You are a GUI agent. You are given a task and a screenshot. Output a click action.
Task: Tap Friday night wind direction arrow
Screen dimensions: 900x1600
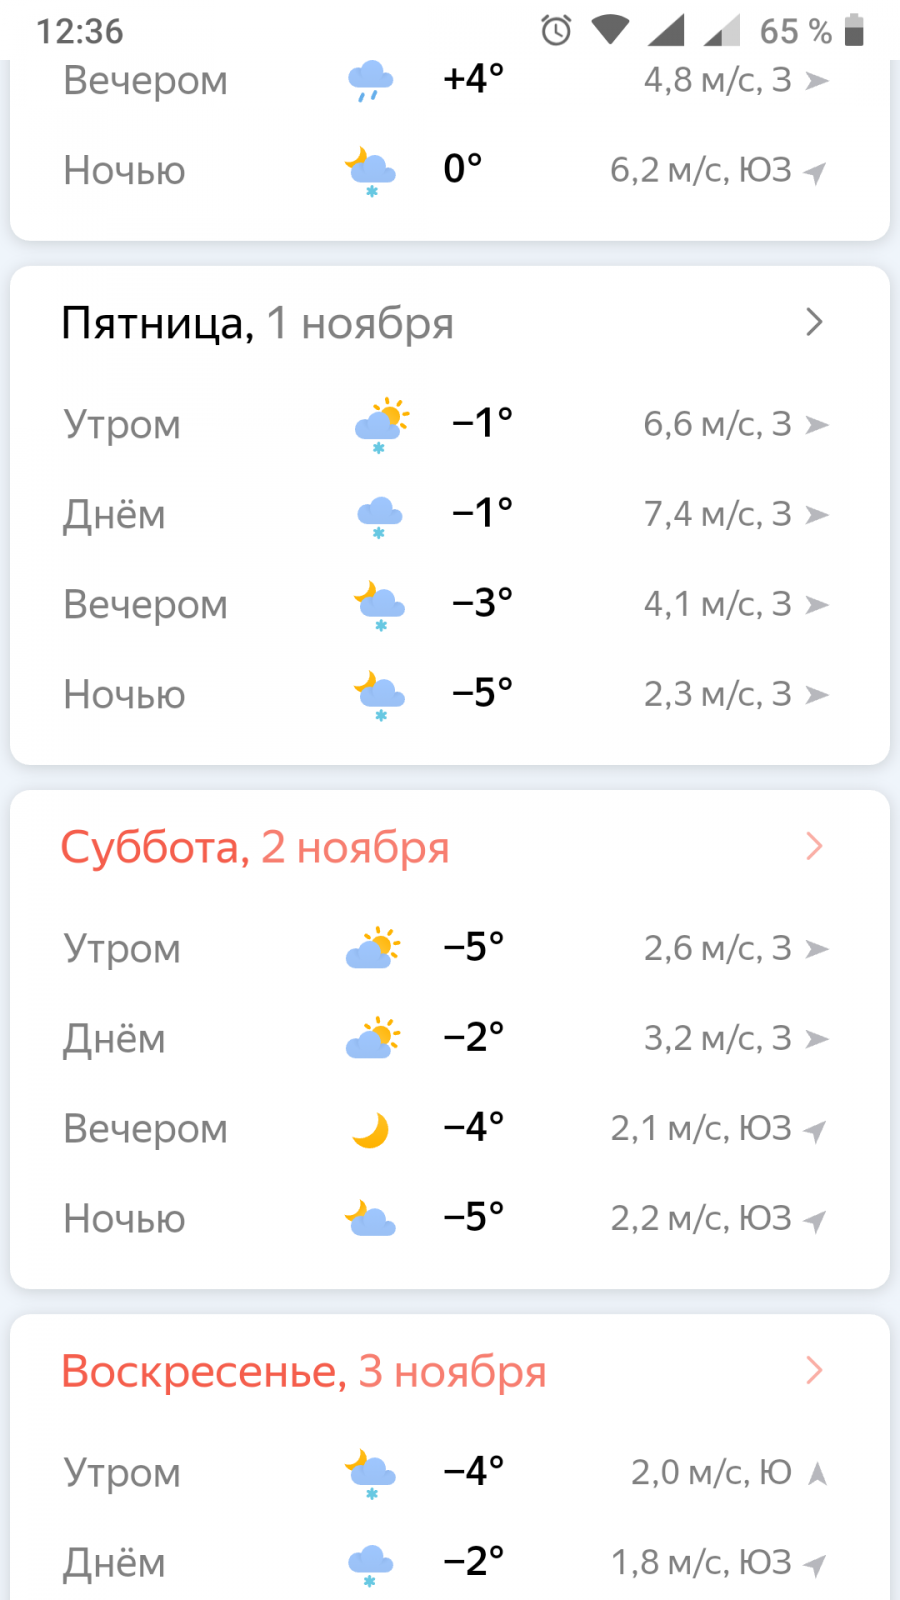pos(817,694)
